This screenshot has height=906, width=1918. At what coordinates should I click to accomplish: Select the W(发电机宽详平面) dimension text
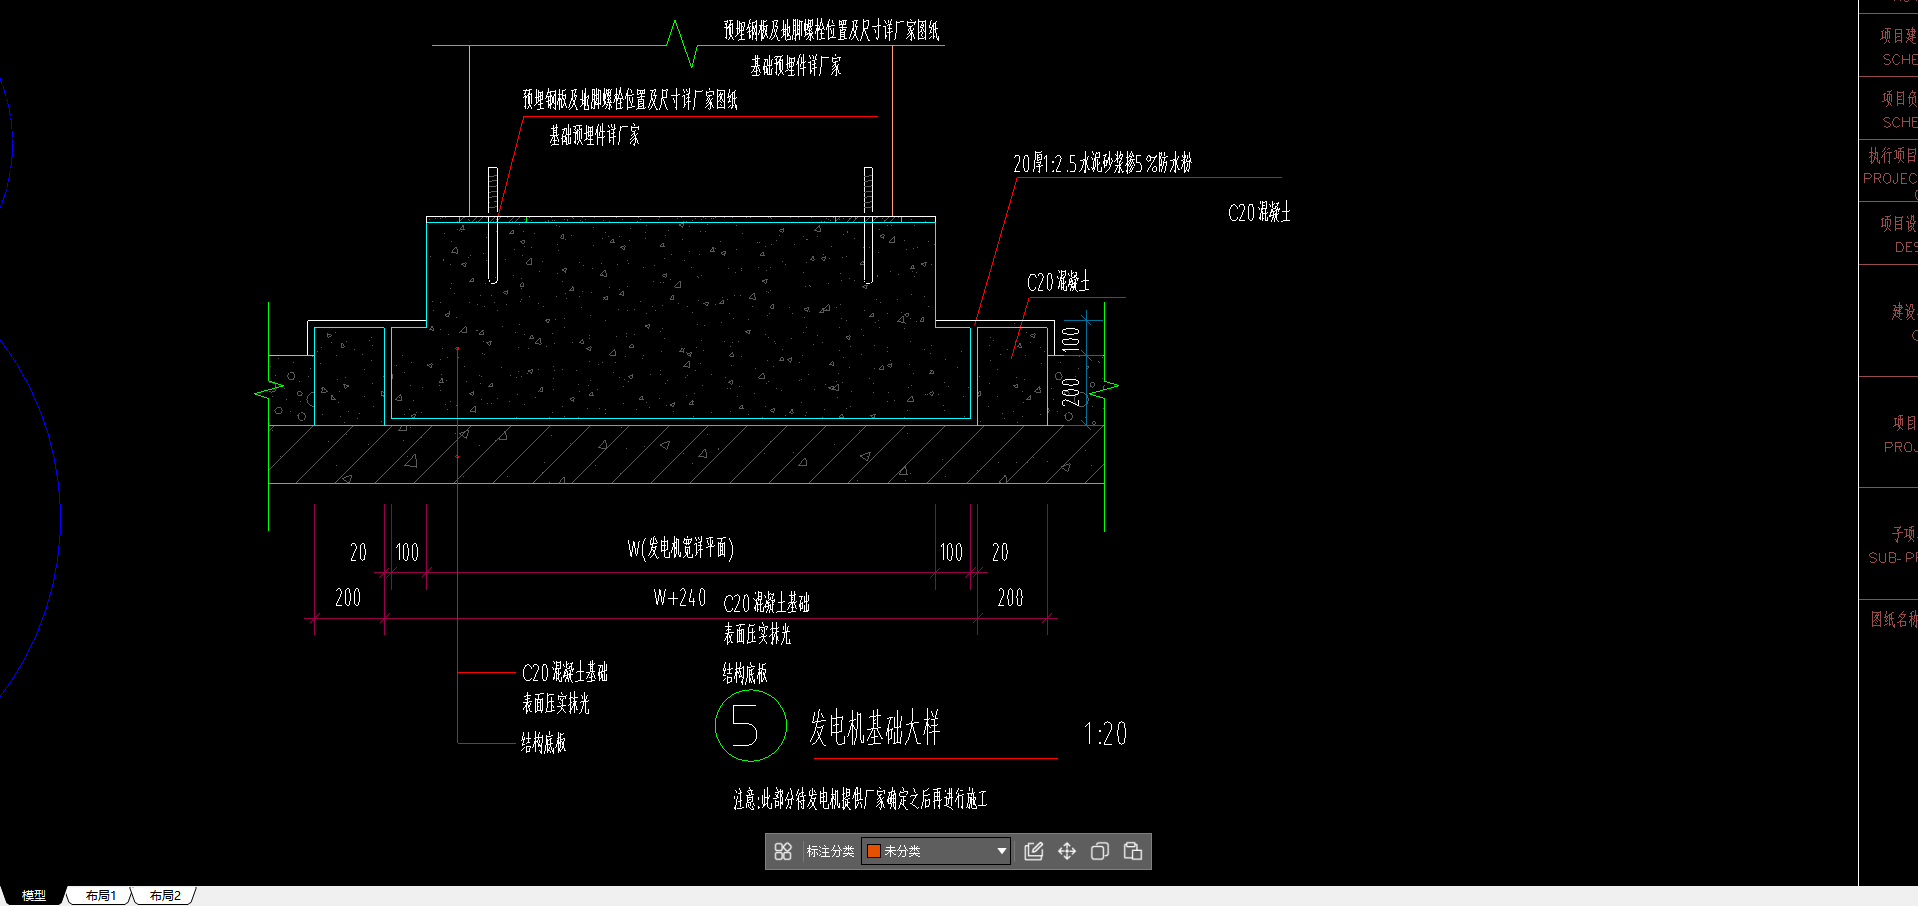tap(680, 548)
